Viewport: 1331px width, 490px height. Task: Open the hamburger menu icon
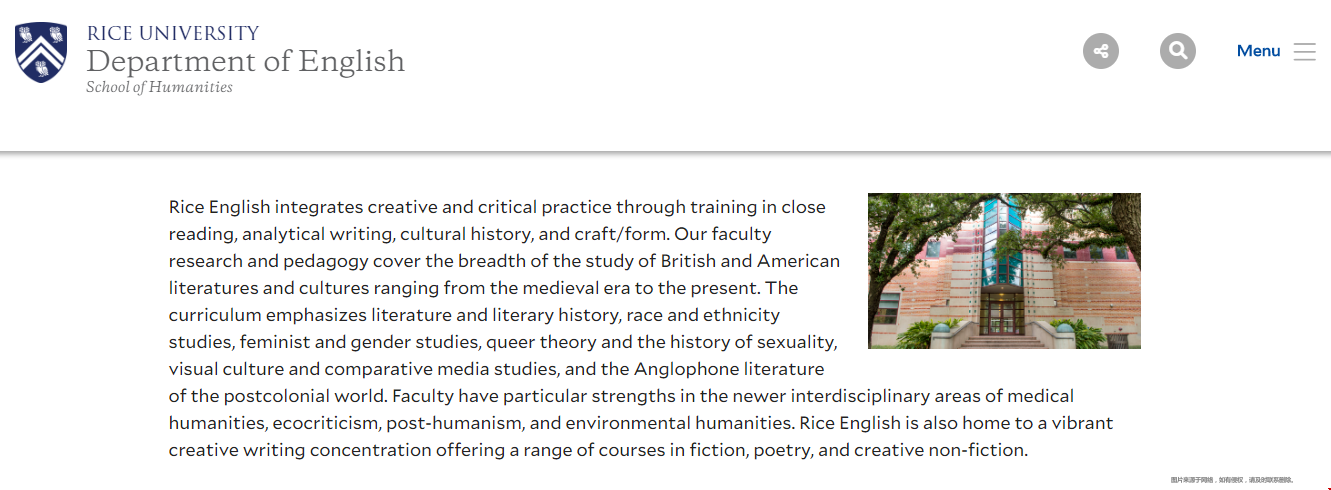click(x=1304, y=52)
